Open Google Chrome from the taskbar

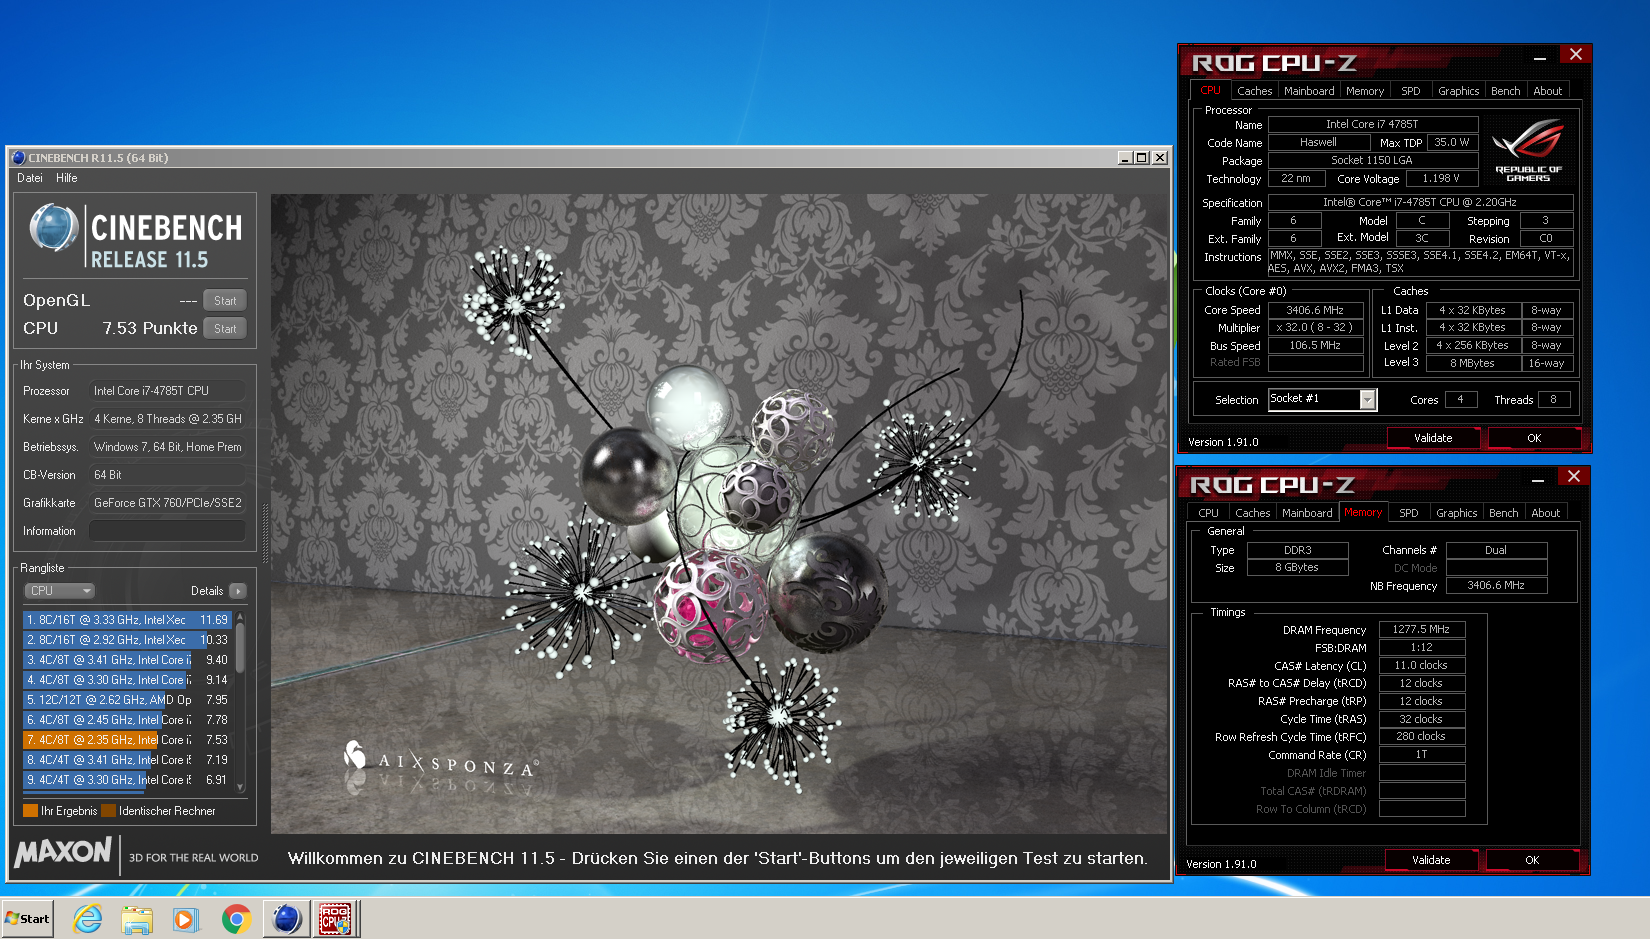pyautogui.click(x=236, y=918)
